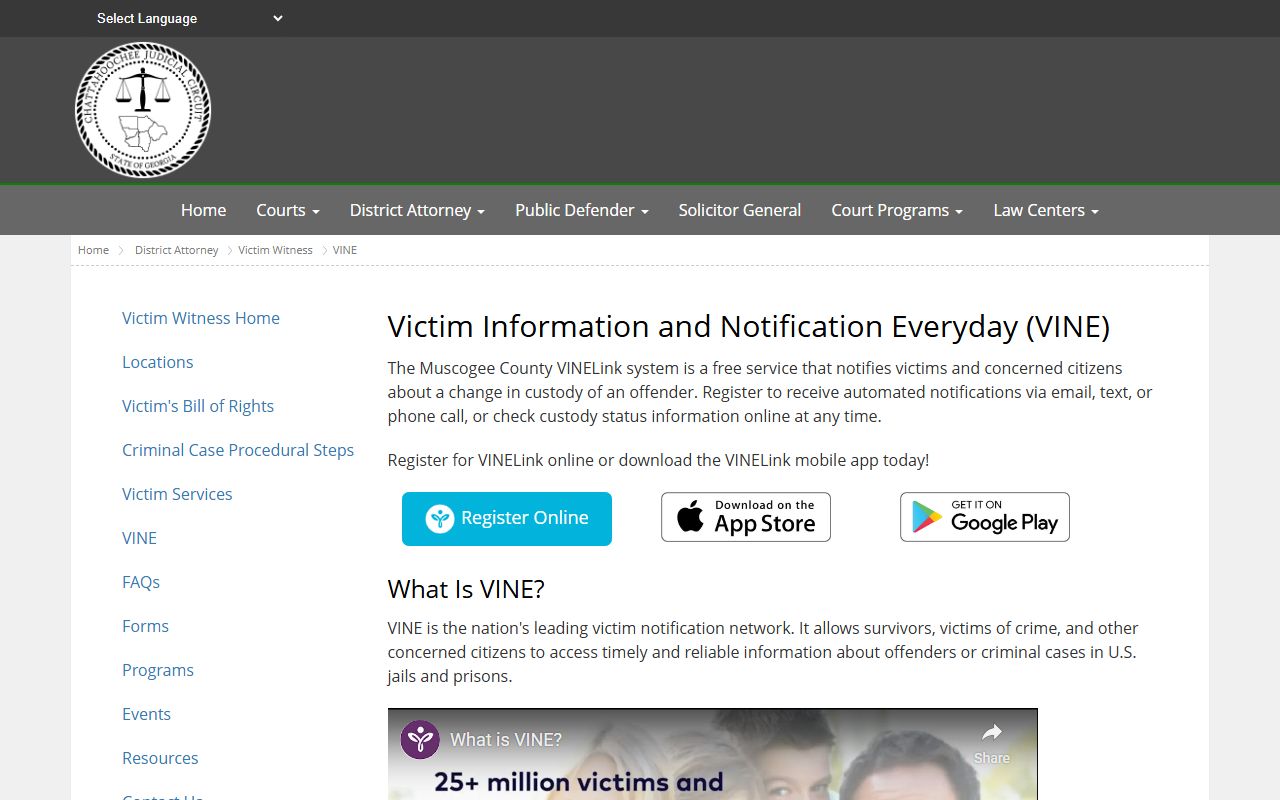Expand the Court Programs menu

pos(897,210)
